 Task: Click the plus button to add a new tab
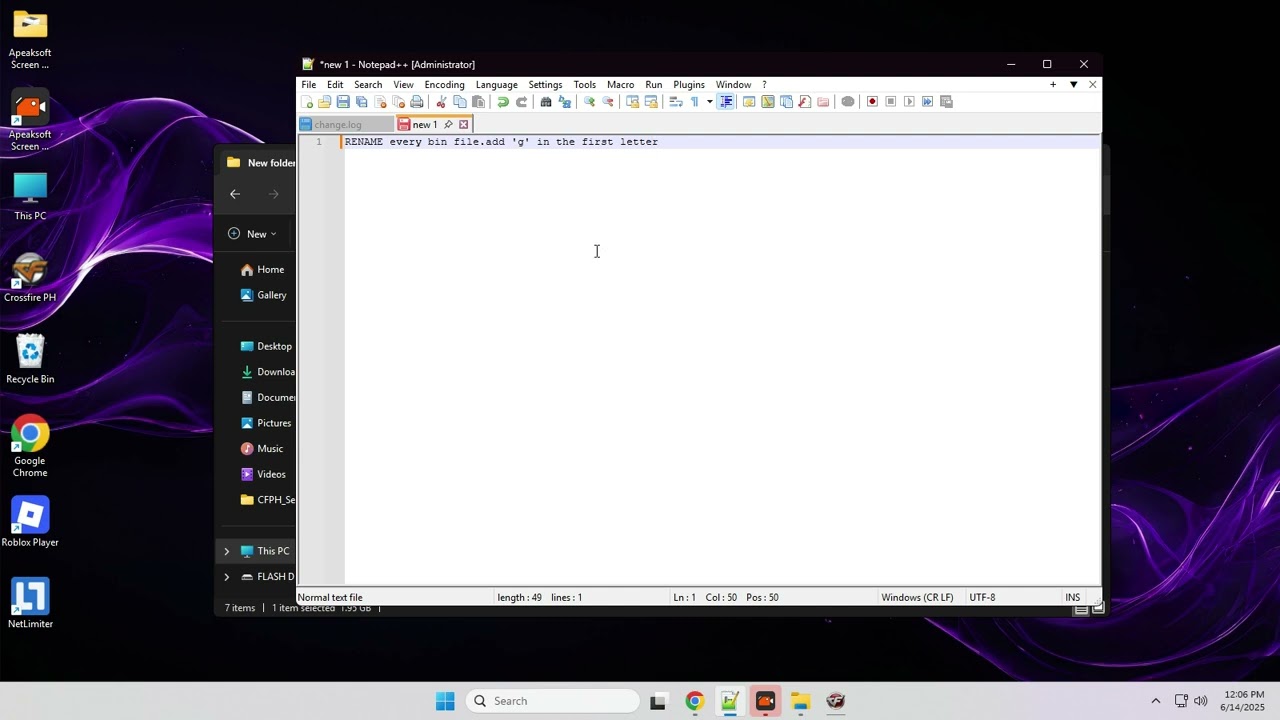[1053, 85]
